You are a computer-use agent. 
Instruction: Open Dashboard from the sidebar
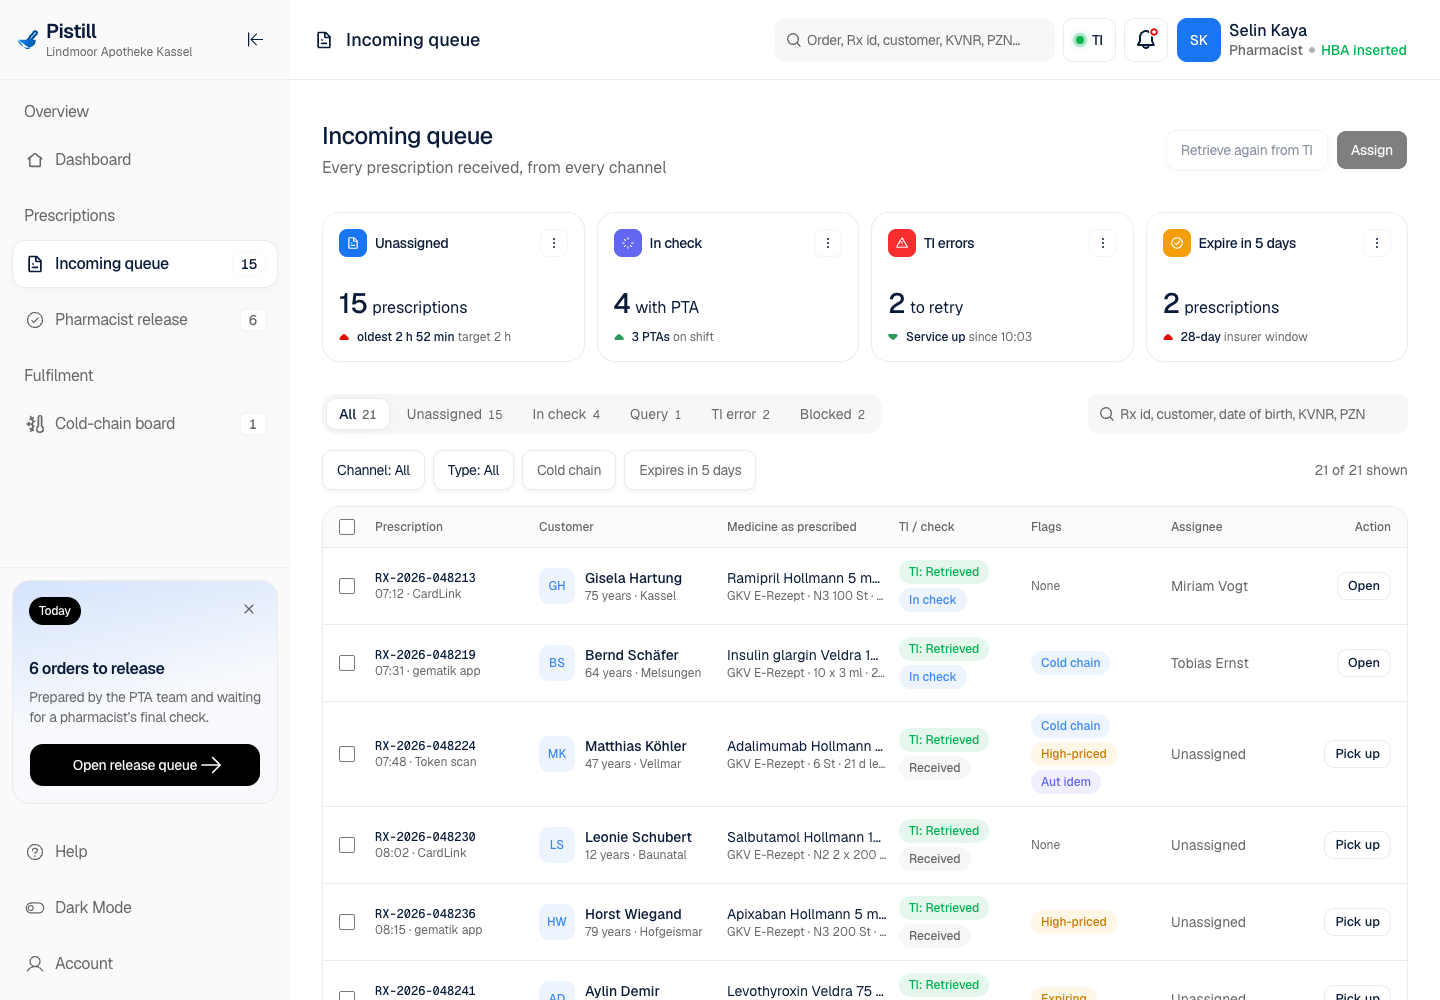145,159
